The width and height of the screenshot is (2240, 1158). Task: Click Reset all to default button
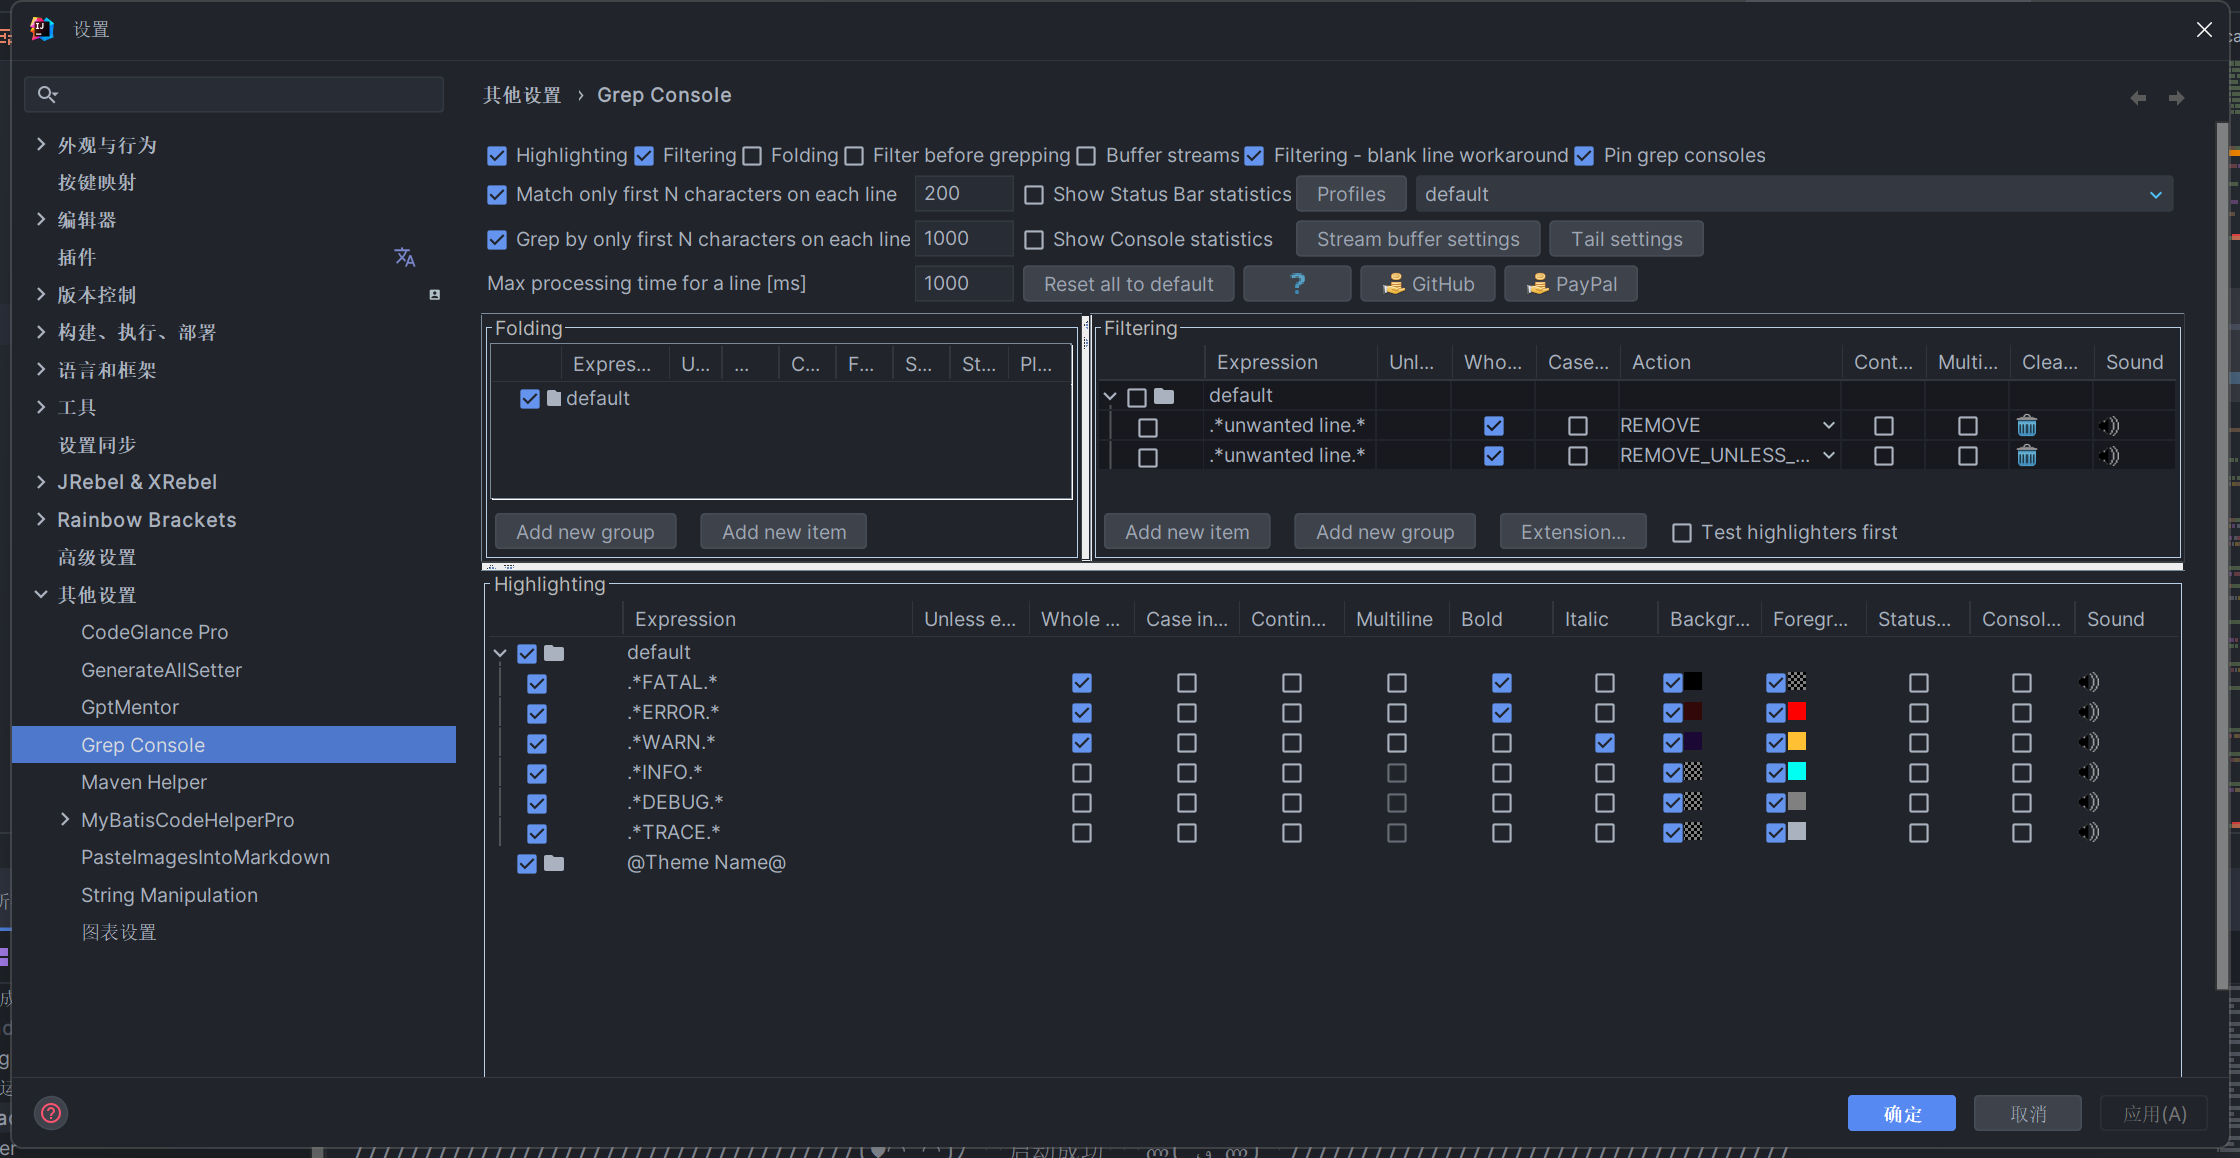[x=1128, y=284]
